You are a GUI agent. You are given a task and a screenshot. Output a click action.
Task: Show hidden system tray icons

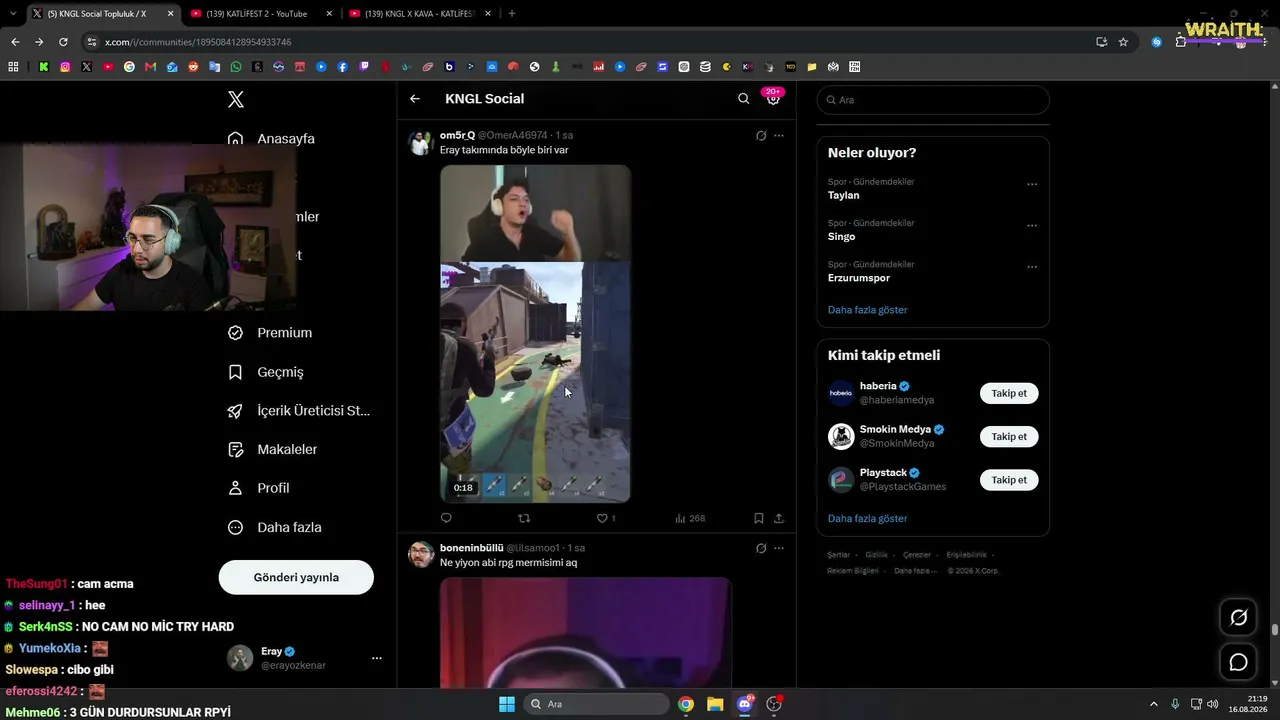point(1153,704)
